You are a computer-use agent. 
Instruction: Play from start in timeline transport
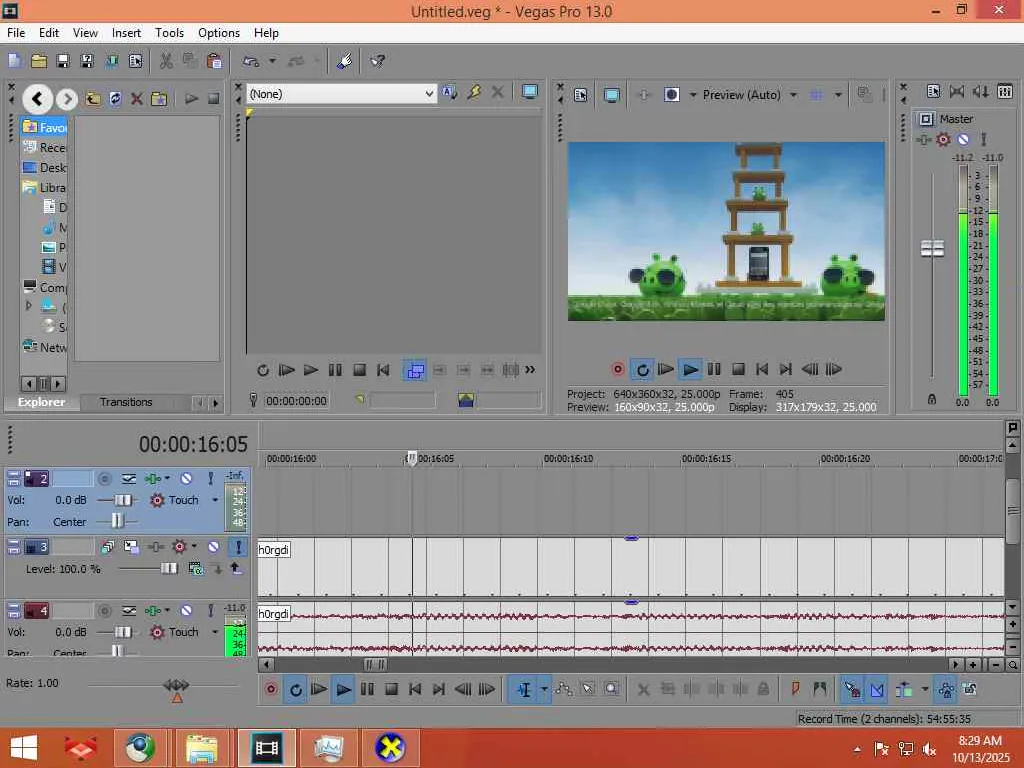click(x=319, y=690)
